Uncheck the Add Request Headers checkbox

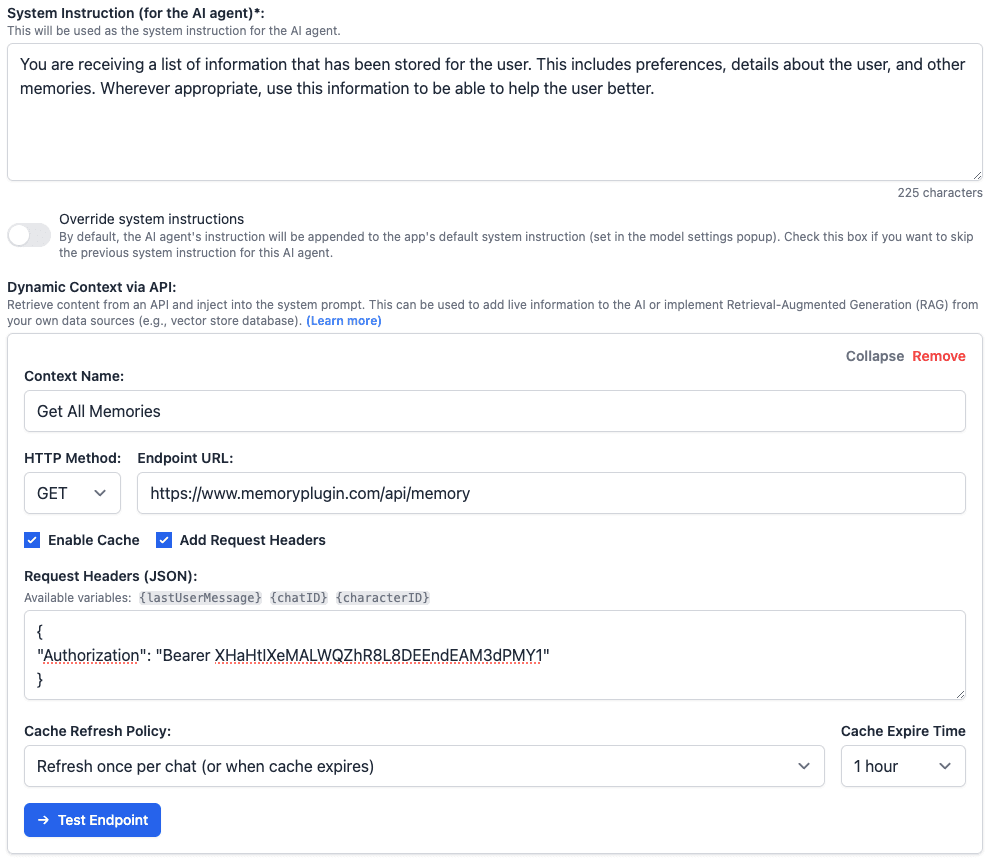(164, 540)
